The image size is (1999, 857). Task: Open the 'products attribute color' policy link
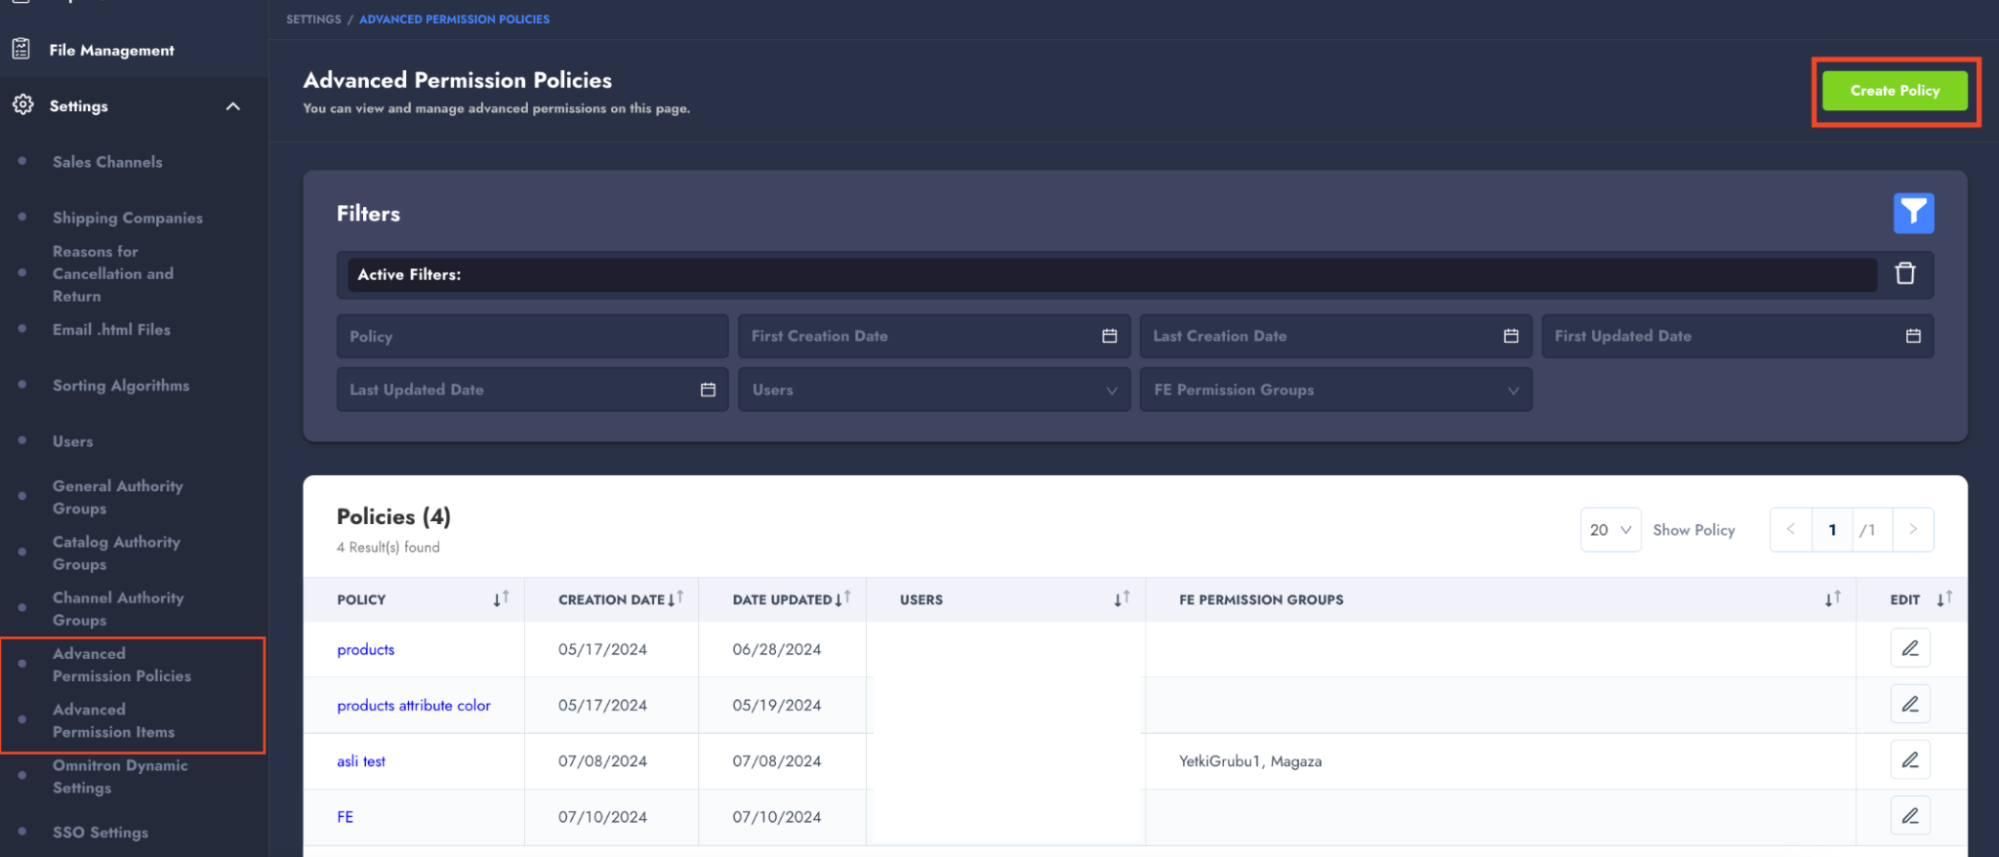(x=413, y=705)
